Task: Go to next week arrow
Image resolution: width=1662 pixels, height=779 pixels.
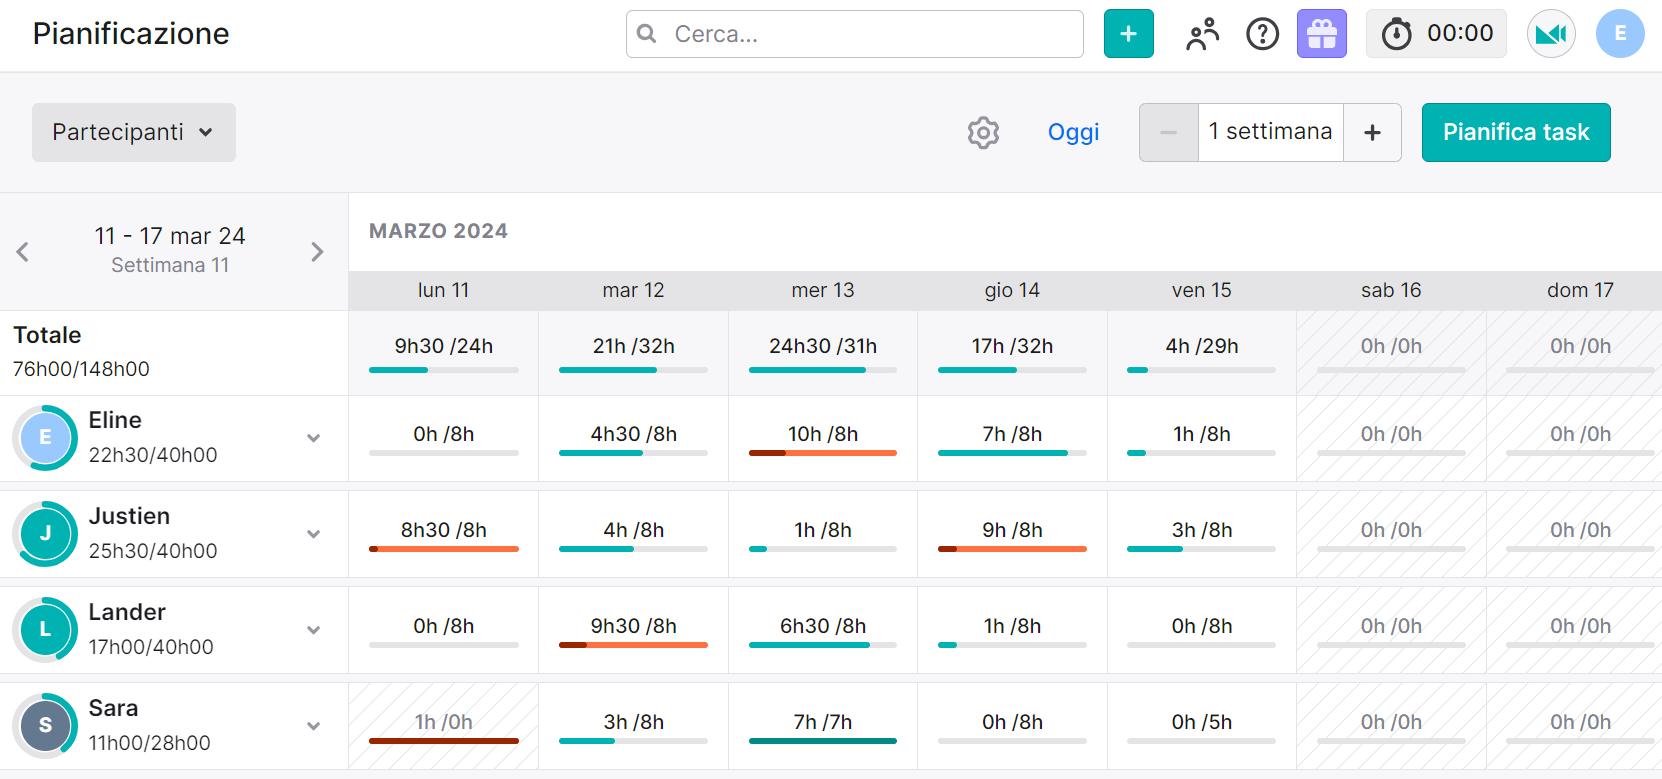Action: [x=317, y=252]
